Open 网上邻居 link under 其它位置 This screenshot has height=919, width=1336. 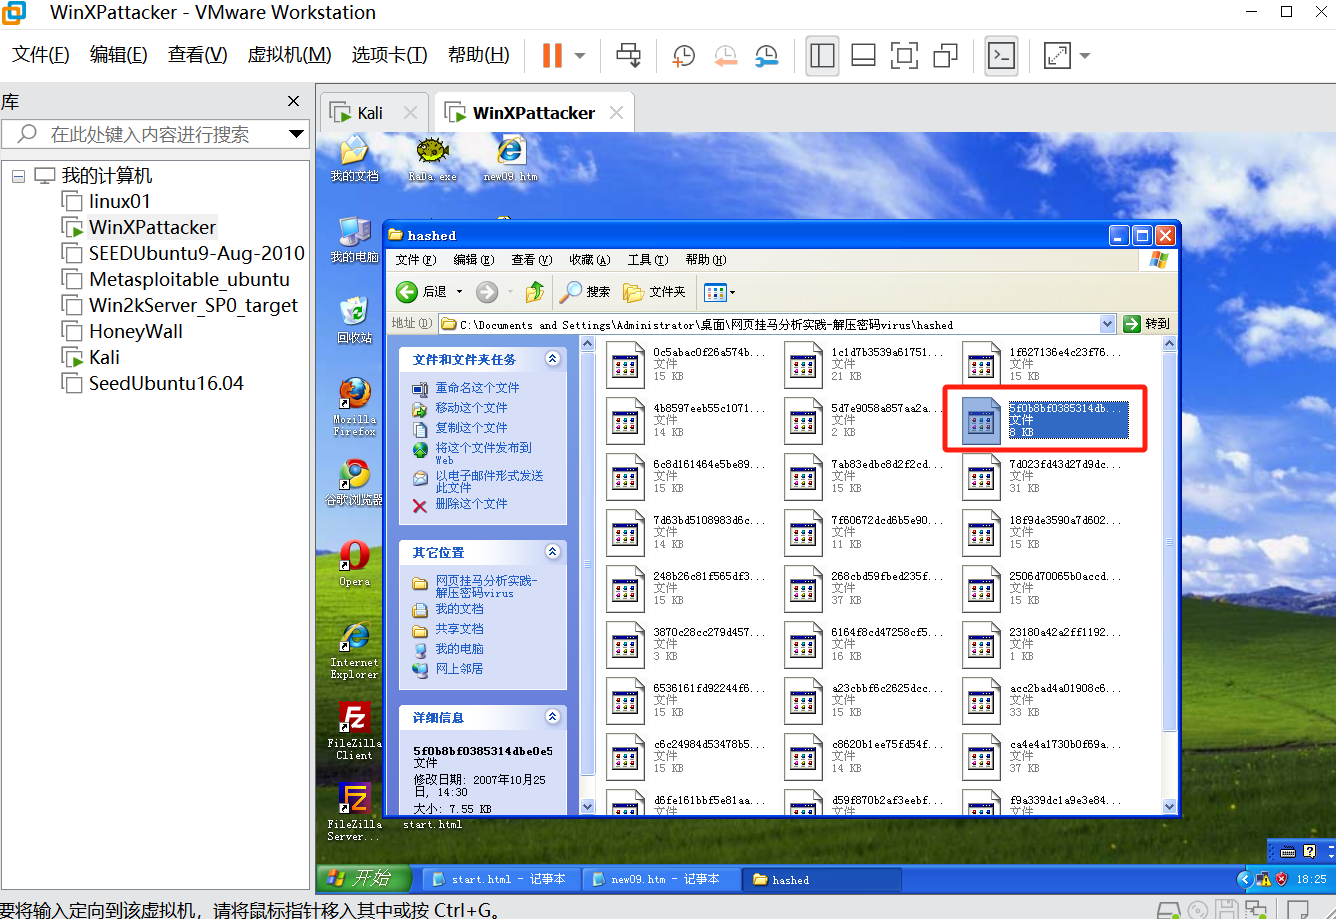pos(459,669)
